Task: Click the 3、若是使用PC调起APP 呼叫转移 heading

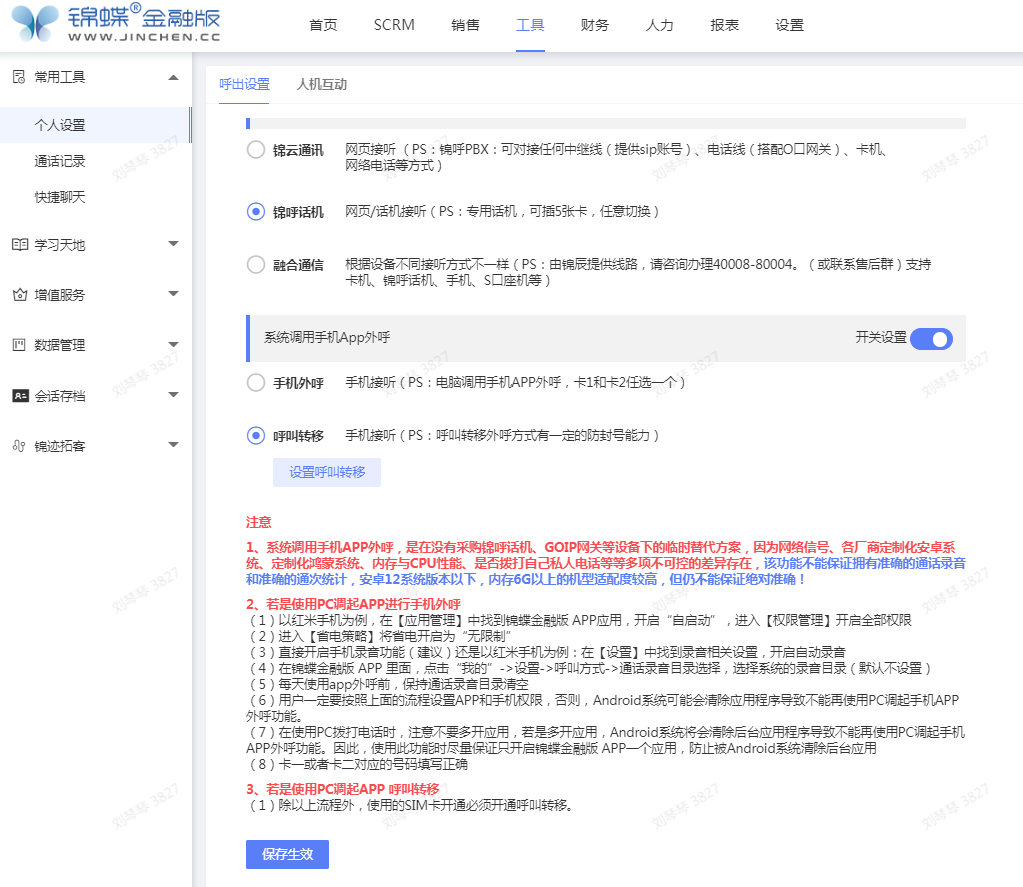Action: pos(343,789)
